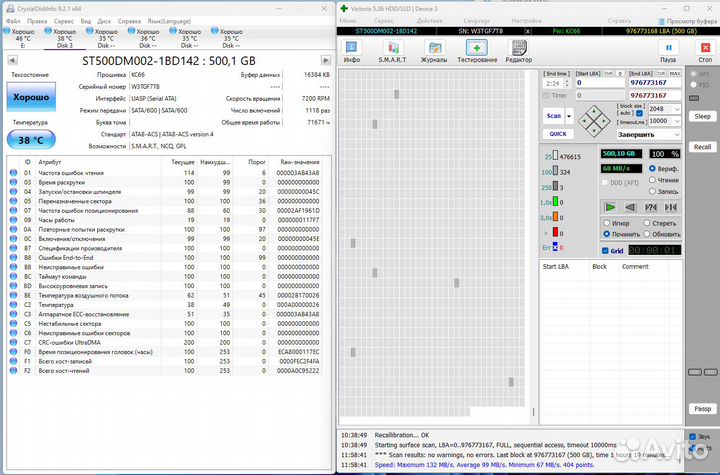Select the Disk 3 drive tab

(x=64, y=38)
